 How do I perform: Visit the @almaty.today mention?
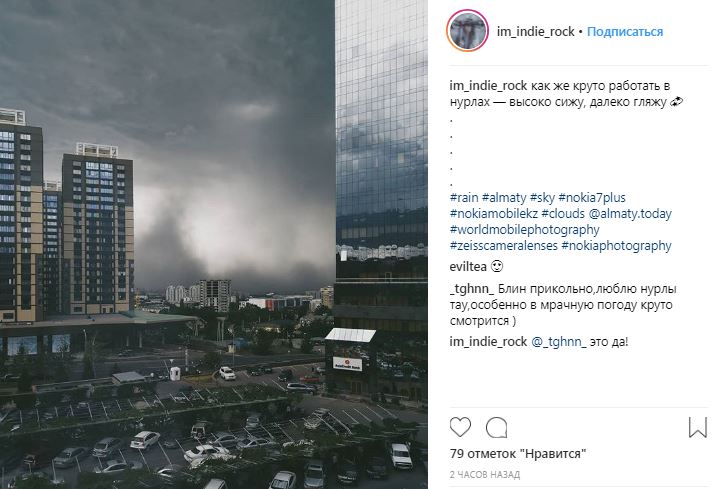(630, 214)
